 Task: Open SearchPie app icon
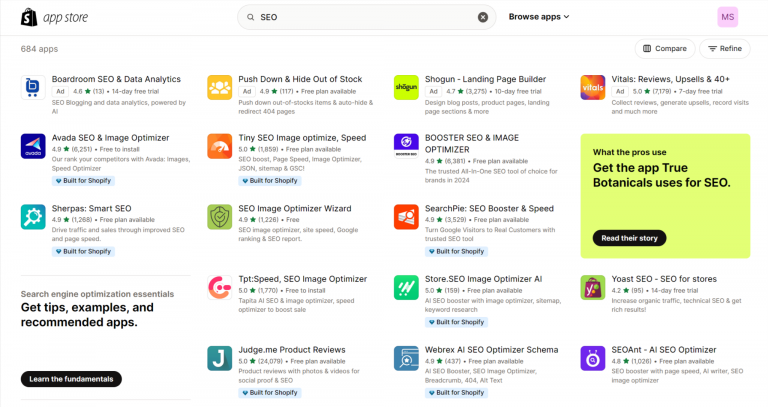coord(406,216)
